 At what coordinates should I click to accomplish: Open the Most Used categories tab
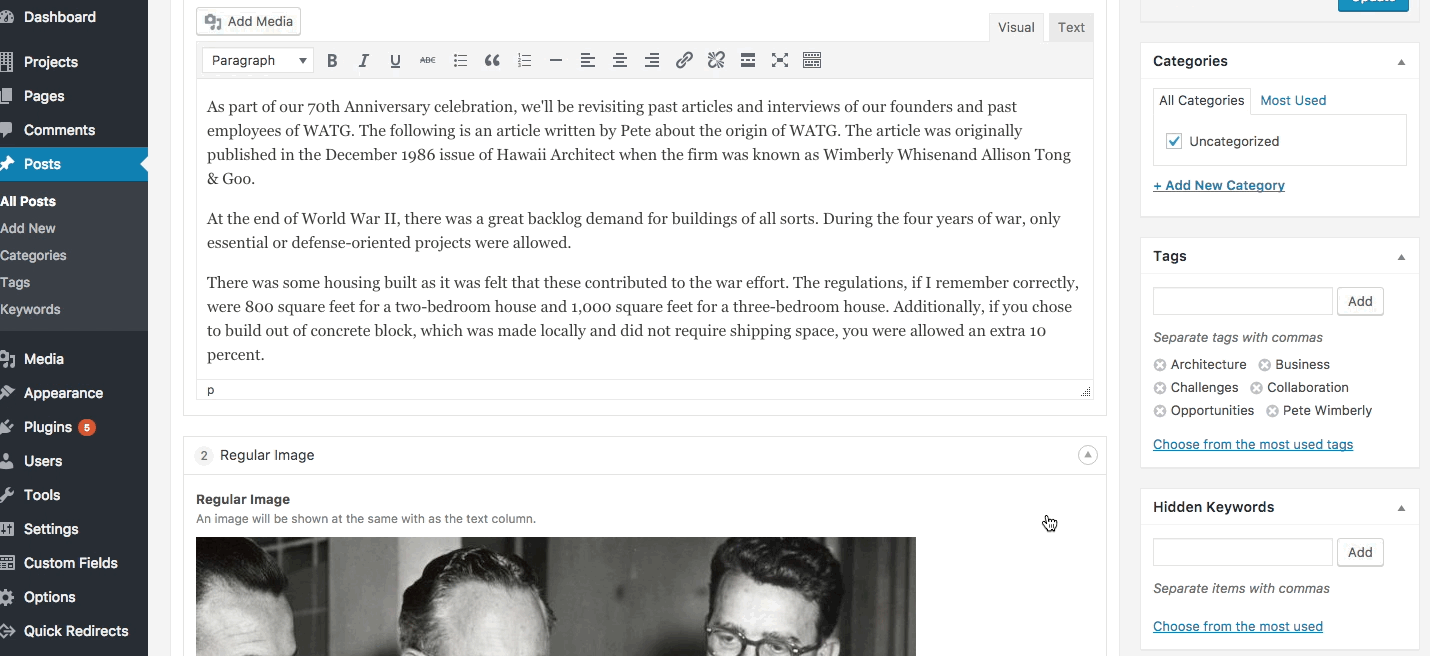[x=1293, y=100]
